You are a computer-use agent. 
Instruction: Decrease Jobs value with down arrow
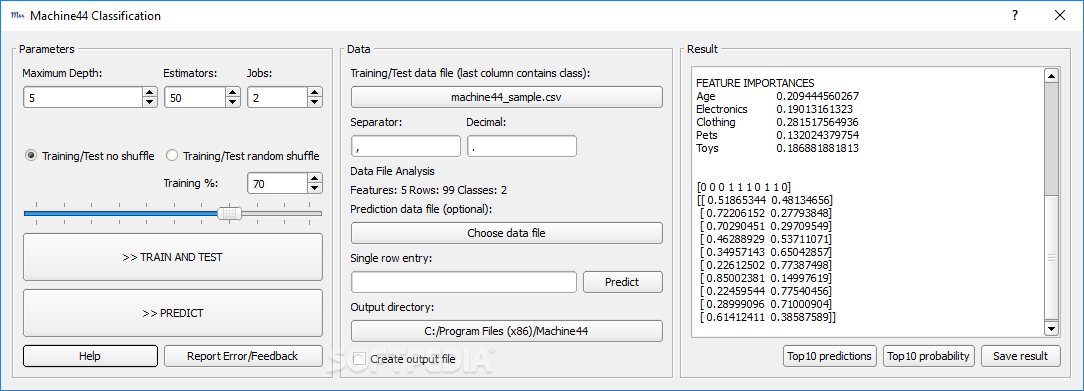315,103
